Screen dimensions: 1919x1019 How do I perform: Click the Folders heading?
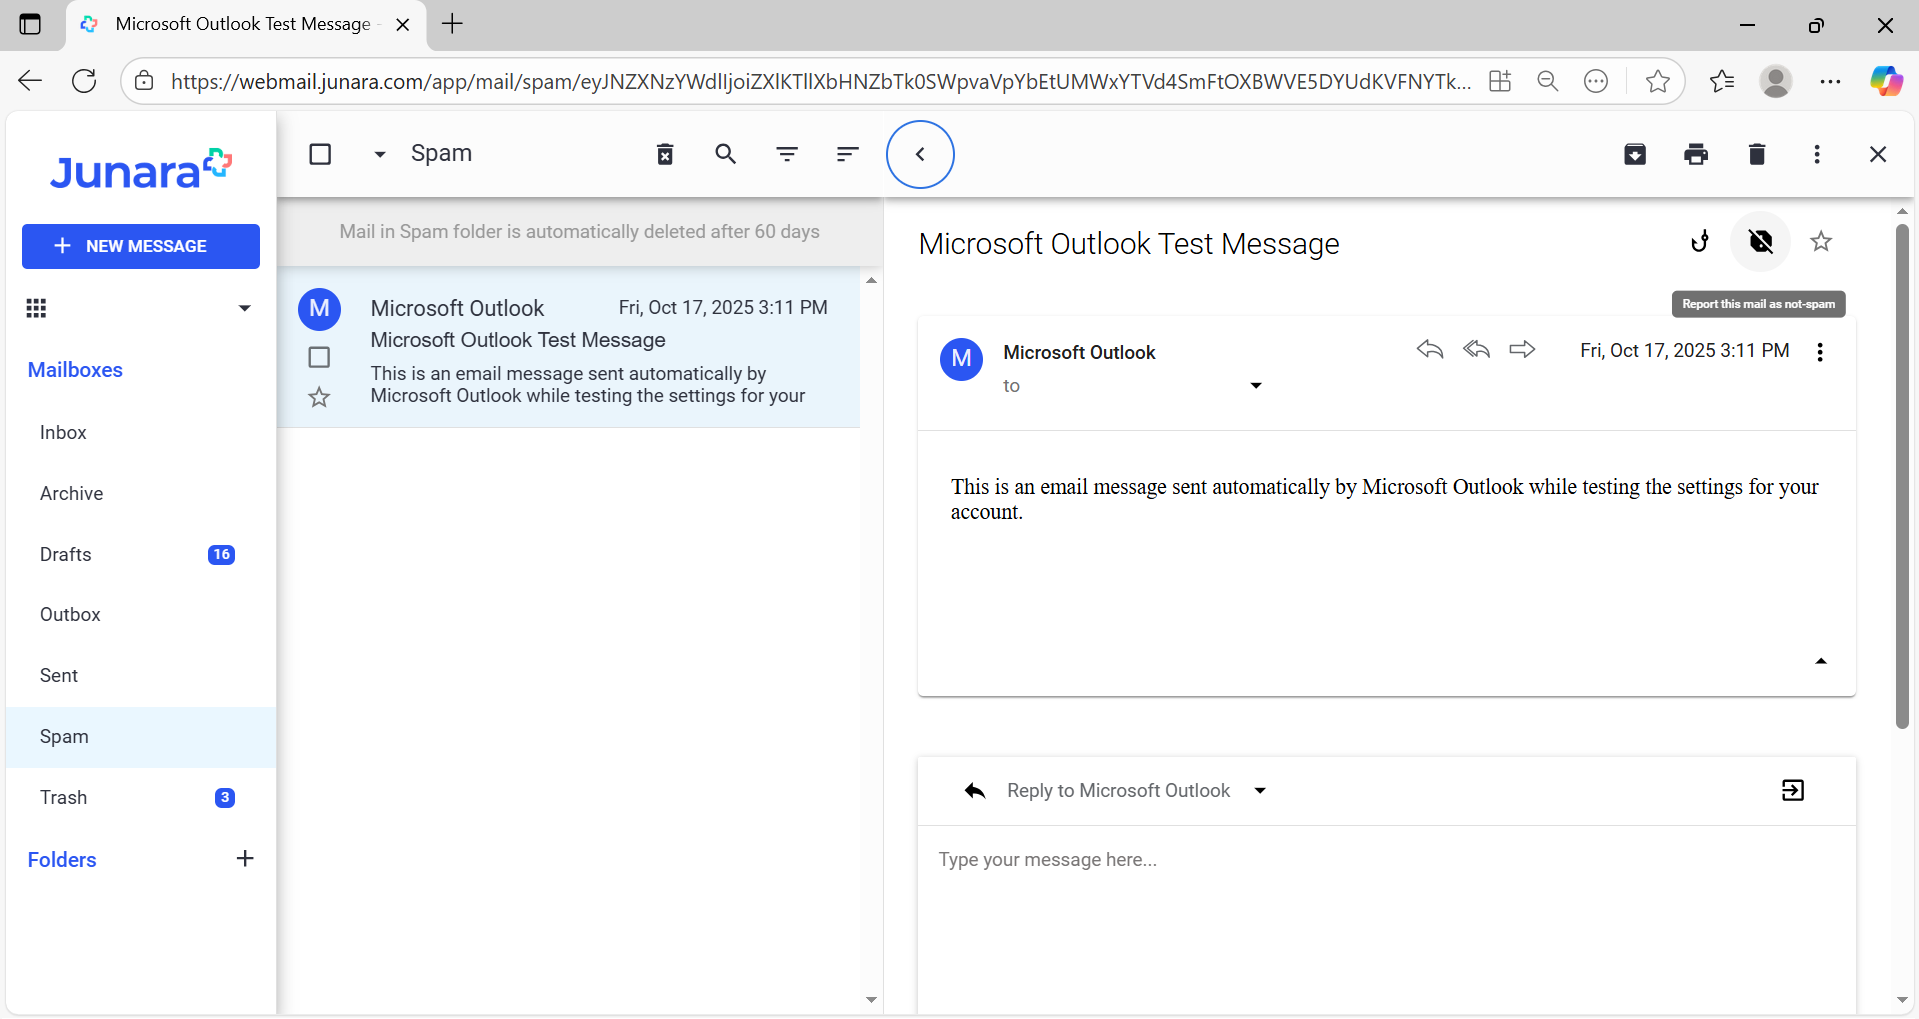click(62, 860)
